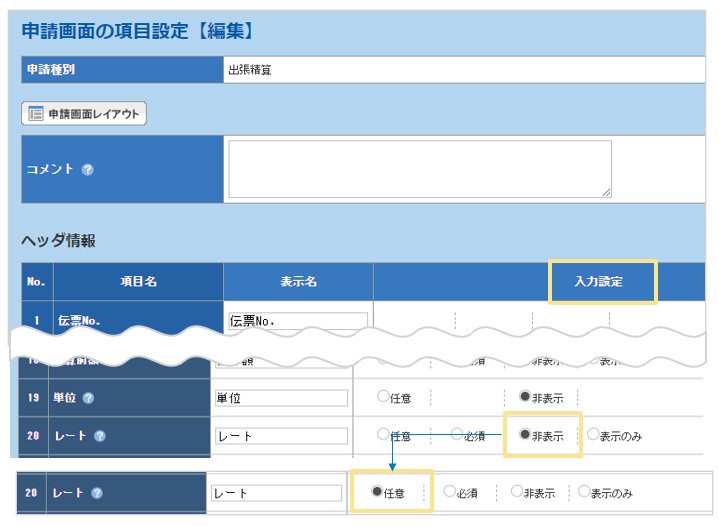This screenshot has height=527, width=719.
Task: Click the 申請種別 label
Action: [51, 70]
